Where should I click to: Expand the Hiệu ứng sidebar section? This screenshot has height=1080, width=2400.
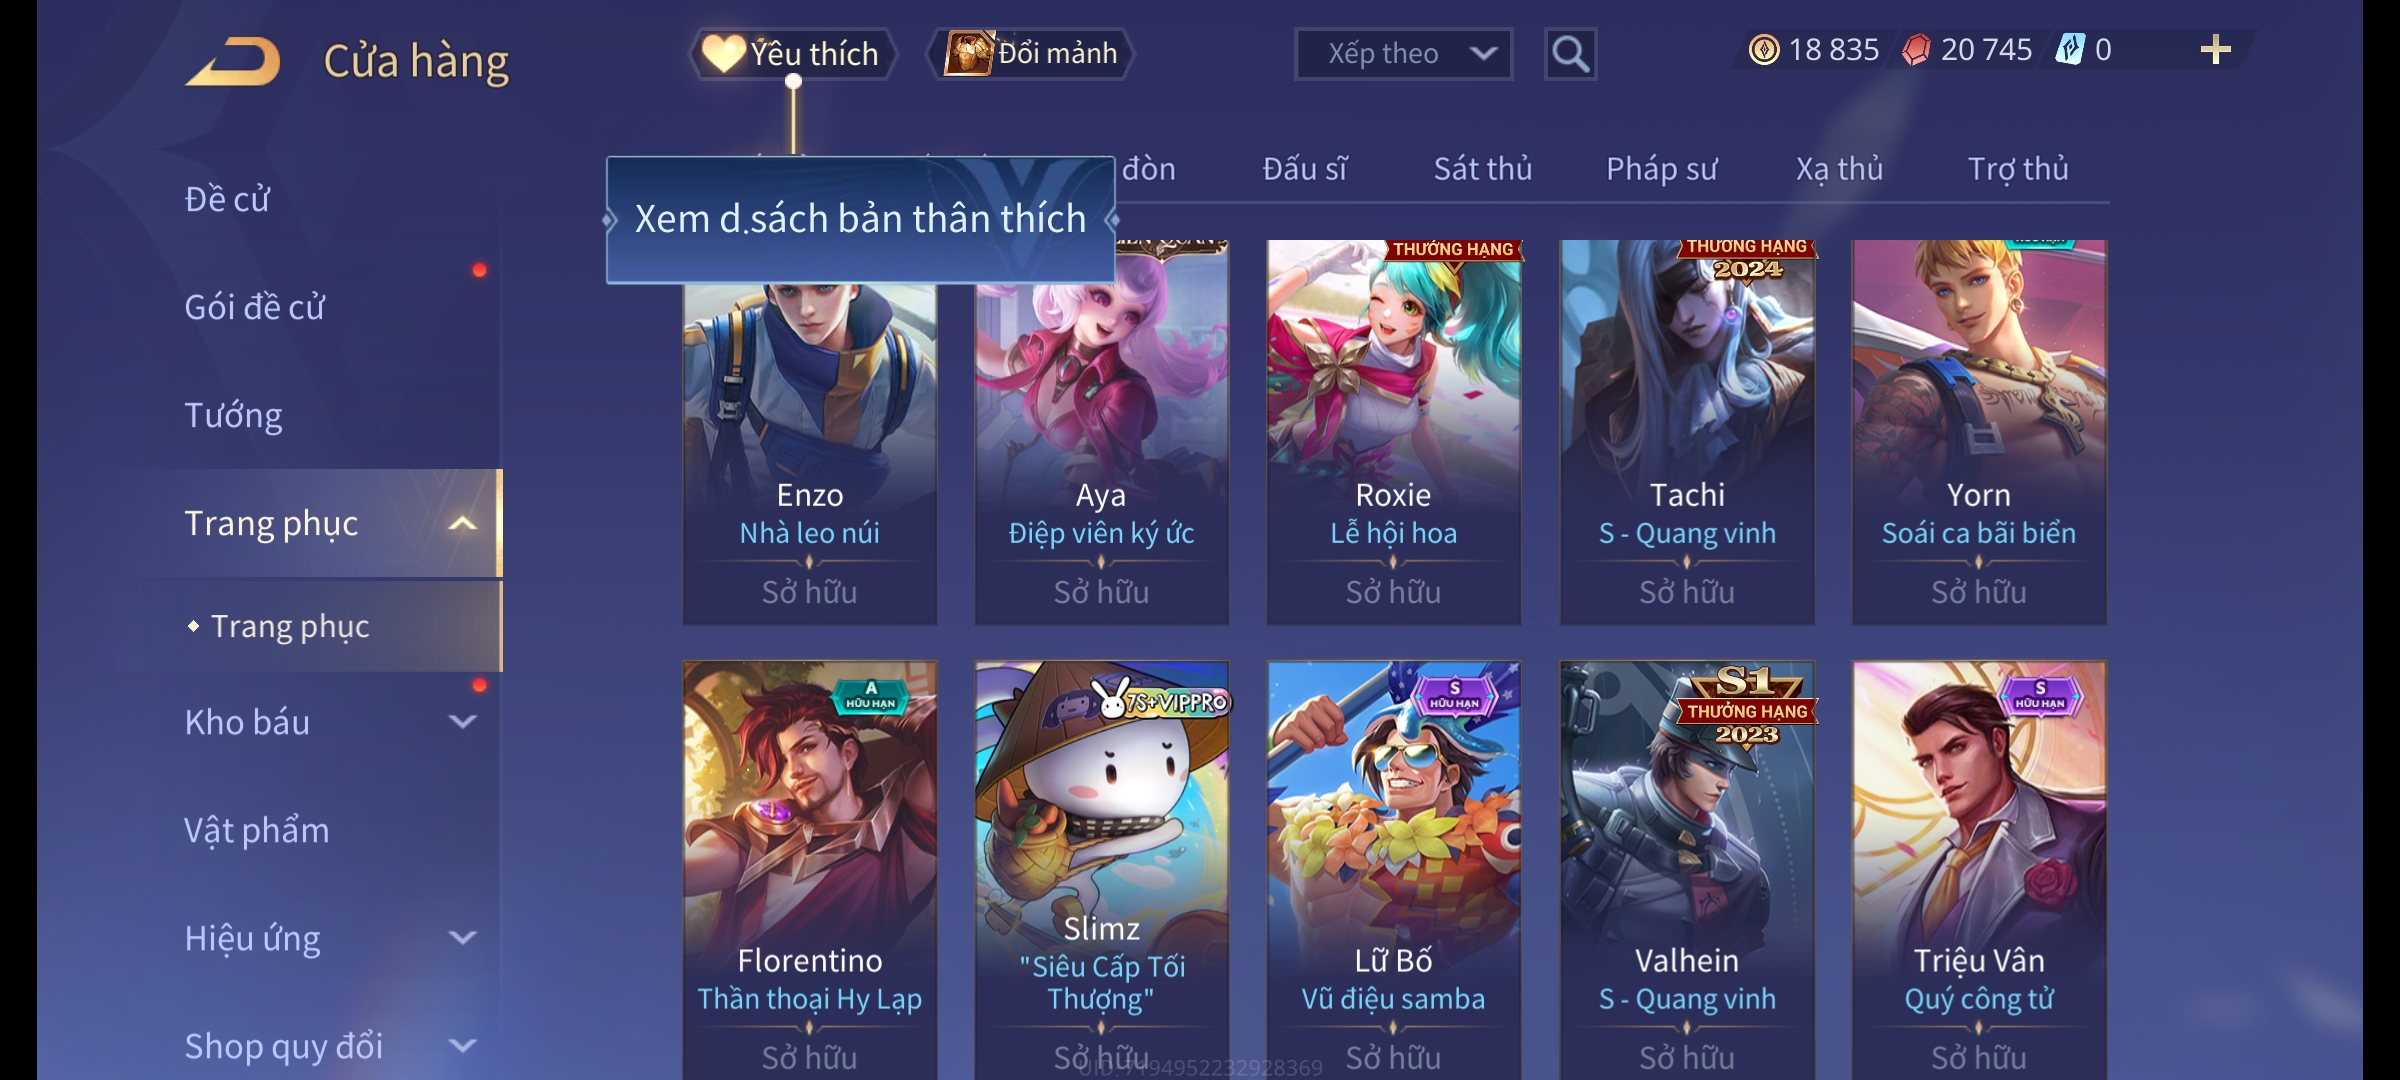point(462,937)
